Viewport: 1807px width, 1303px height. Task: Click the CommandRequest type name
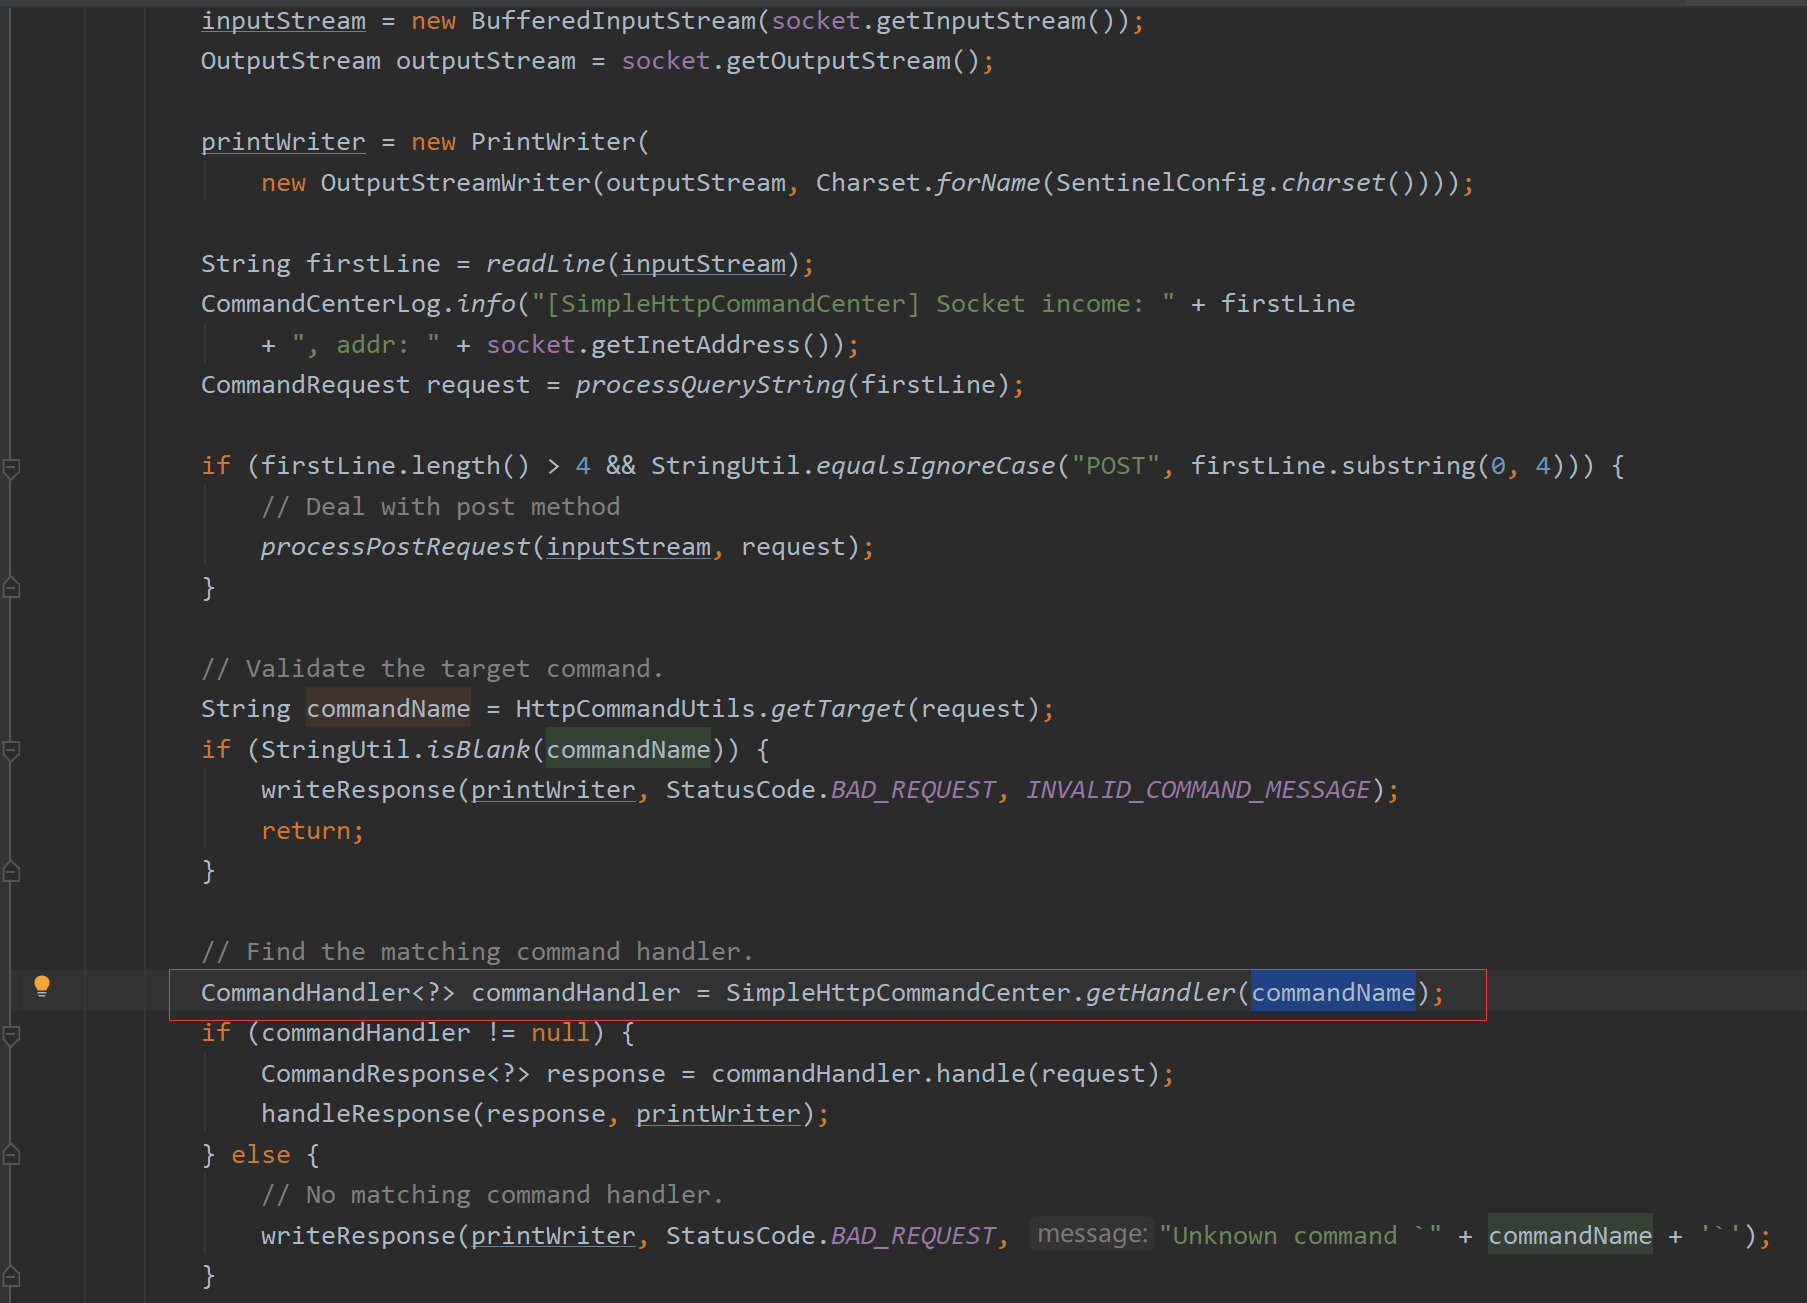(306, 385)
